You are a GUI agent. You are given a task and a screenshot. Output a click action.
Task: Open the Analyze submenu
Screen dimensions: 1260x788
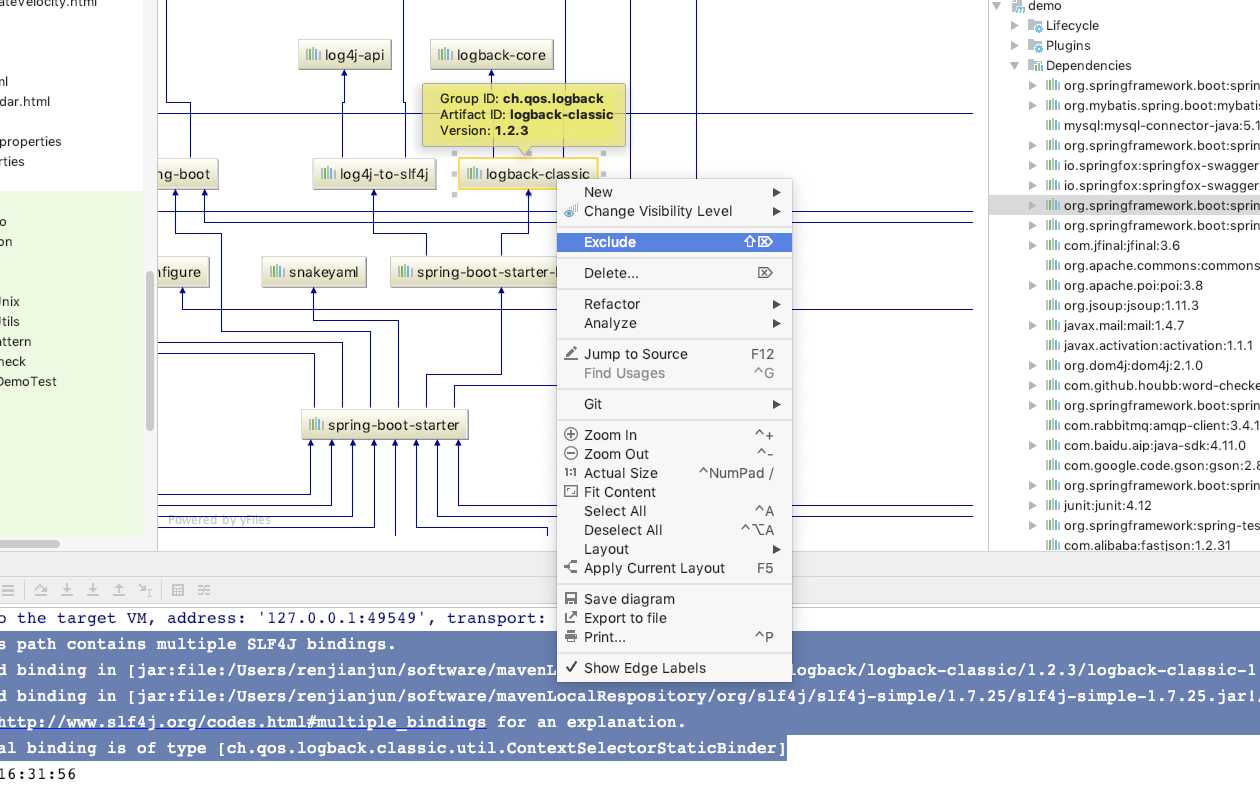click(674, 323)
